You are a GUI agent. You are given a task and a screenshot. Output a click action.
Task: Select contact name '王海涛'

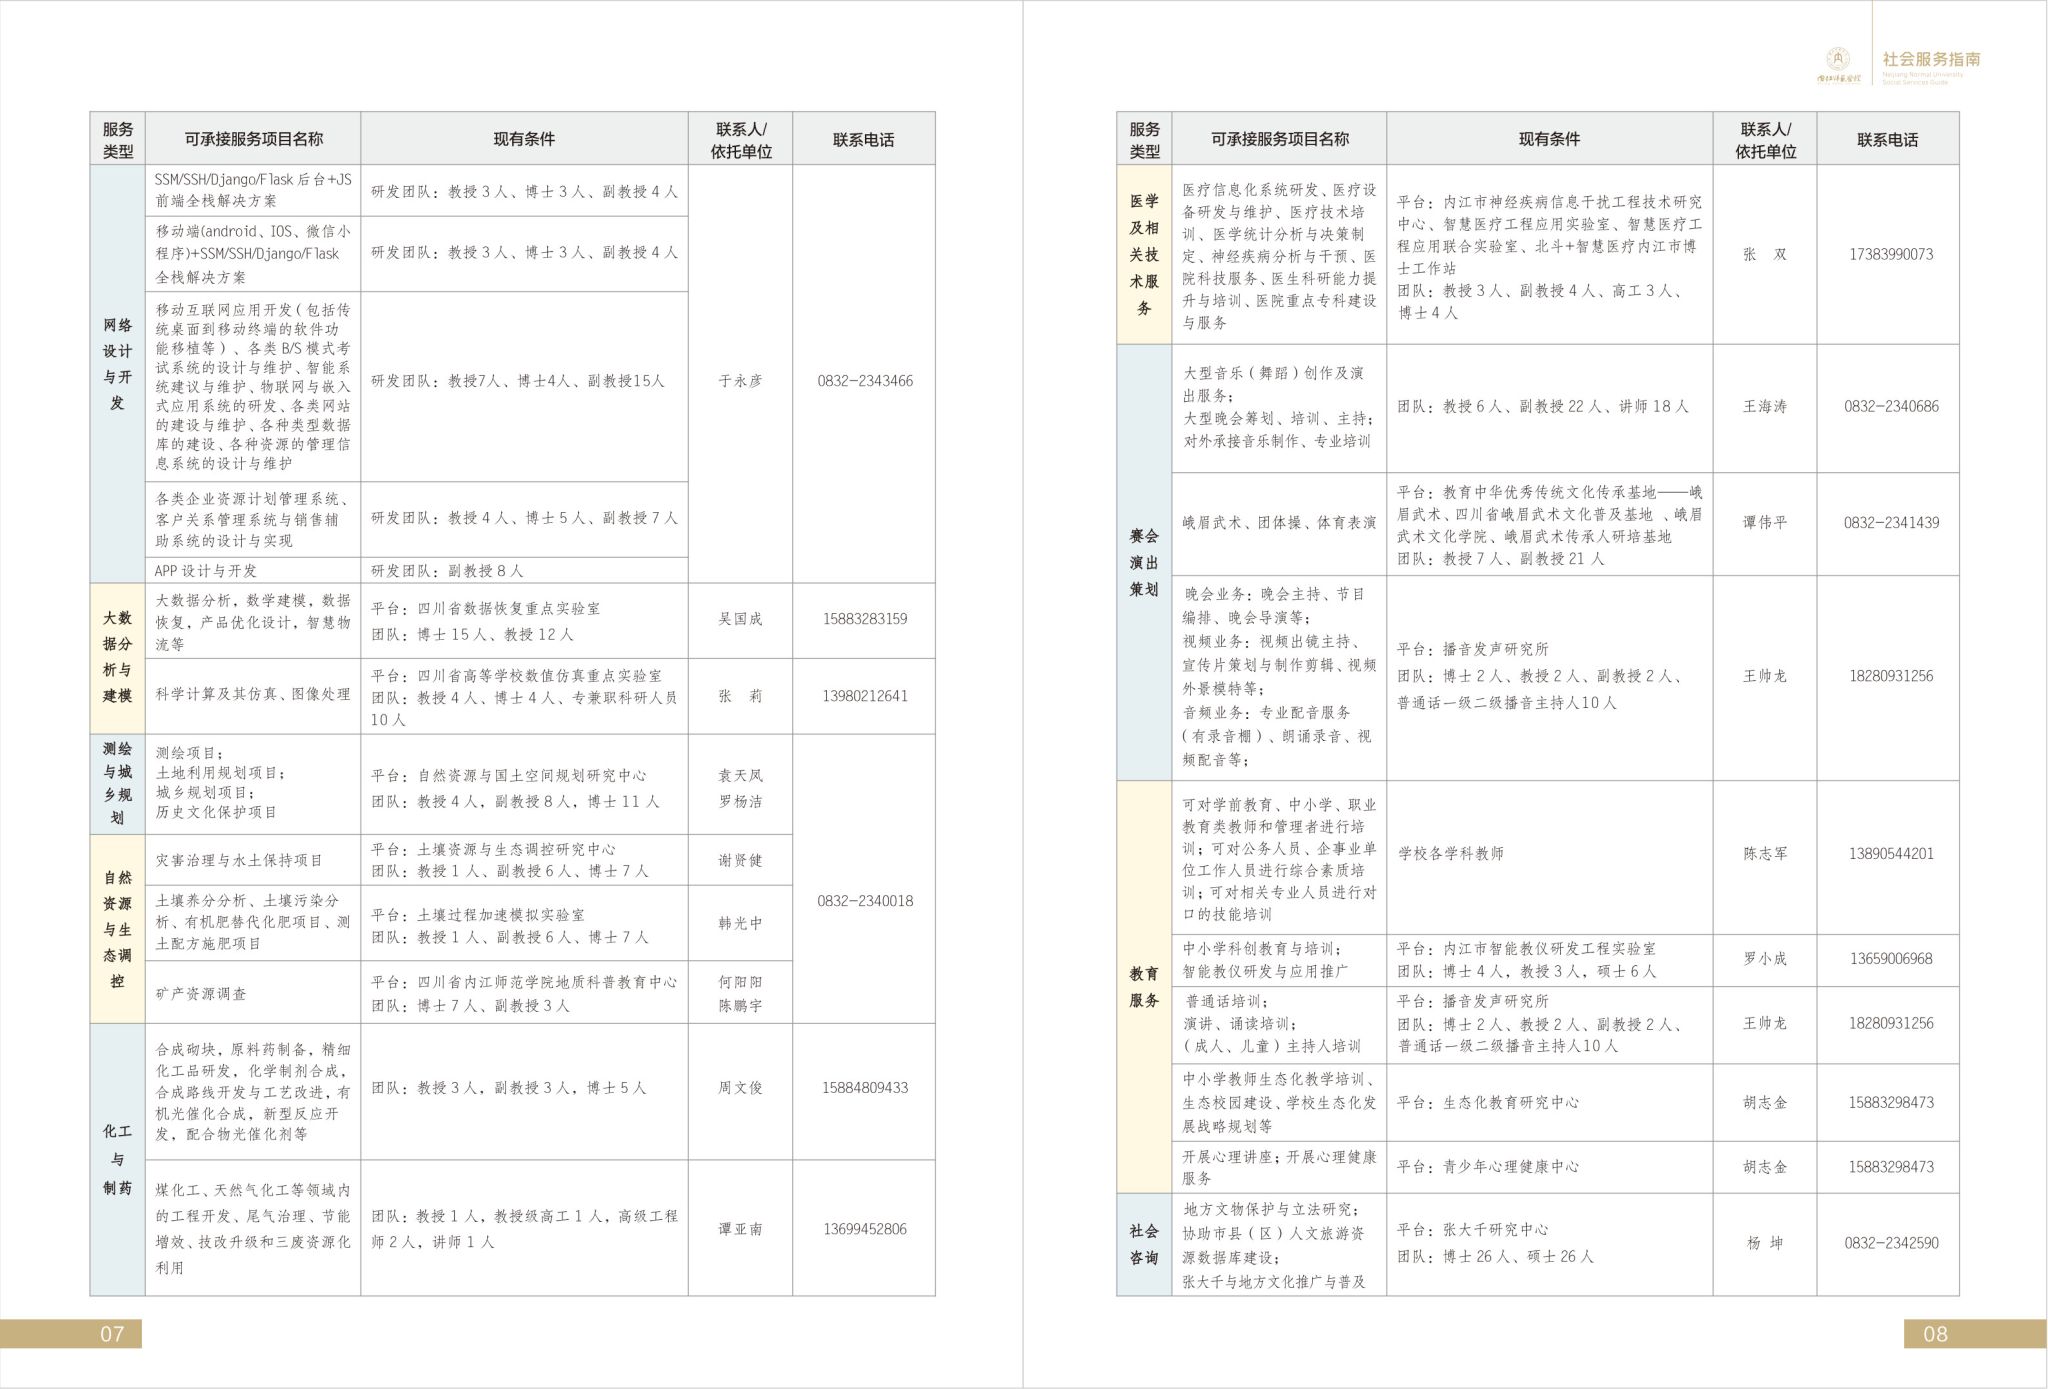(x=1765, y=407)
